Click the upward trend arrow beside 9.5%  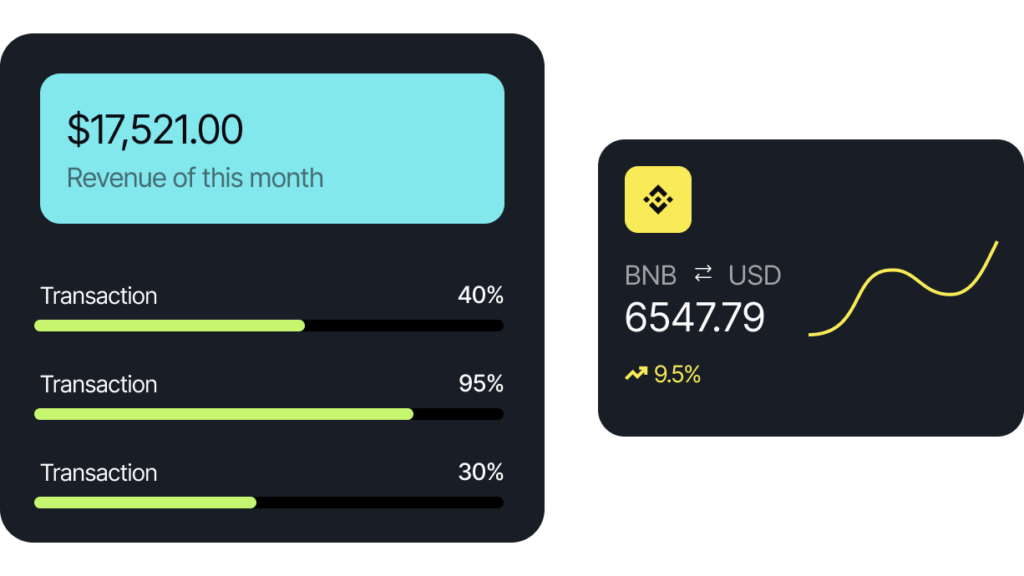(x=636, y=374)
